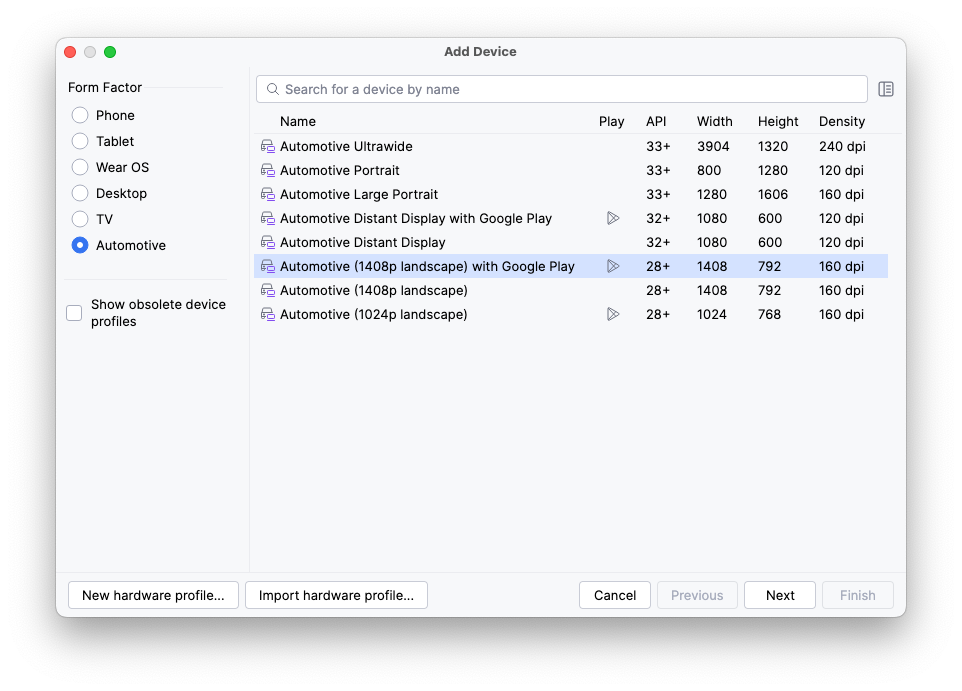Click the magnifier icon inside the search bar
The width and height of the screenshot is (962, 691).
(x=272, y=89)
